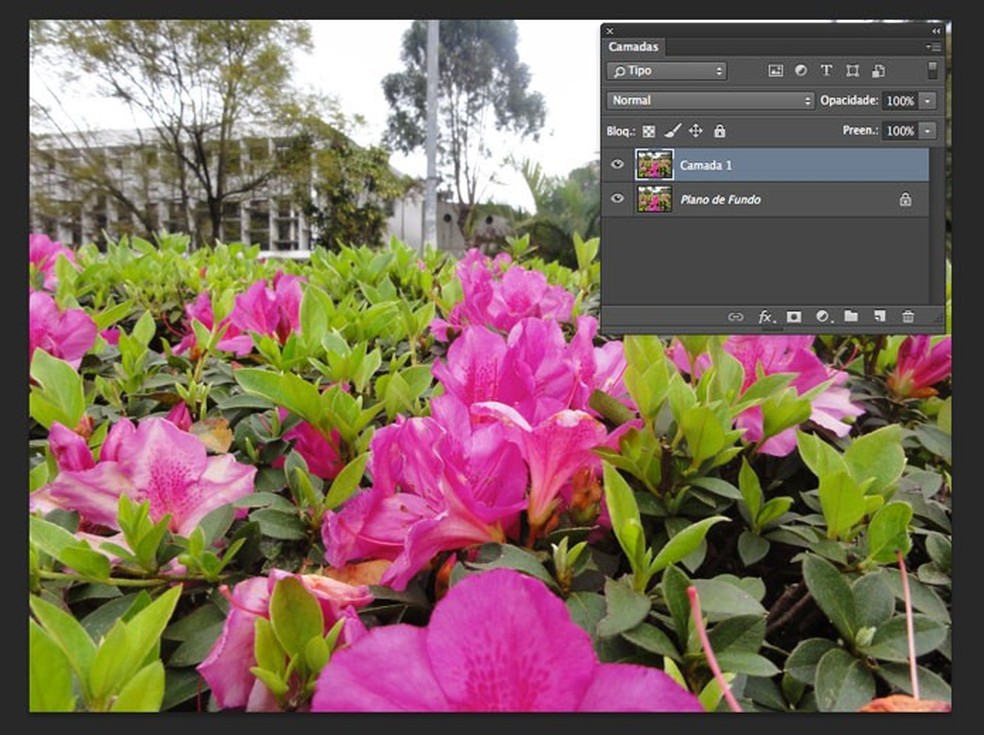Create a new layer group folder
The width and height of the screenshot is (984, 735).
coord(851,316)
